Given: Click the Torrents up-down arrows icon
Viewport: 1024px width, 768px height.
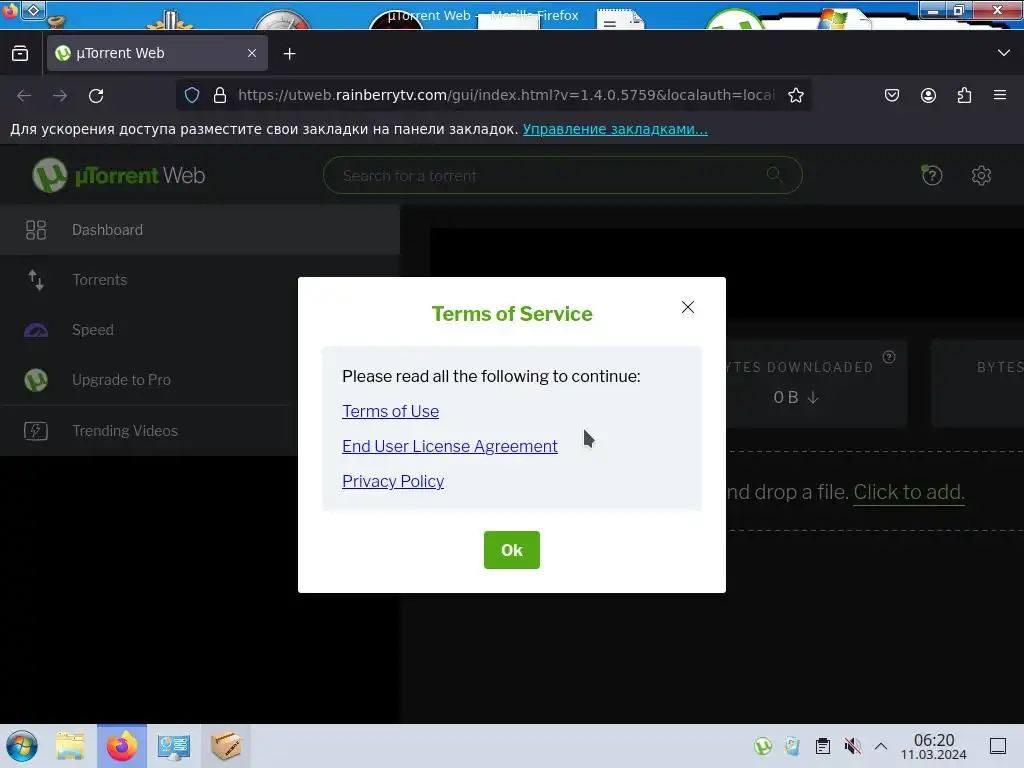Looking at the screenshot, I should (x=36, y=280).
